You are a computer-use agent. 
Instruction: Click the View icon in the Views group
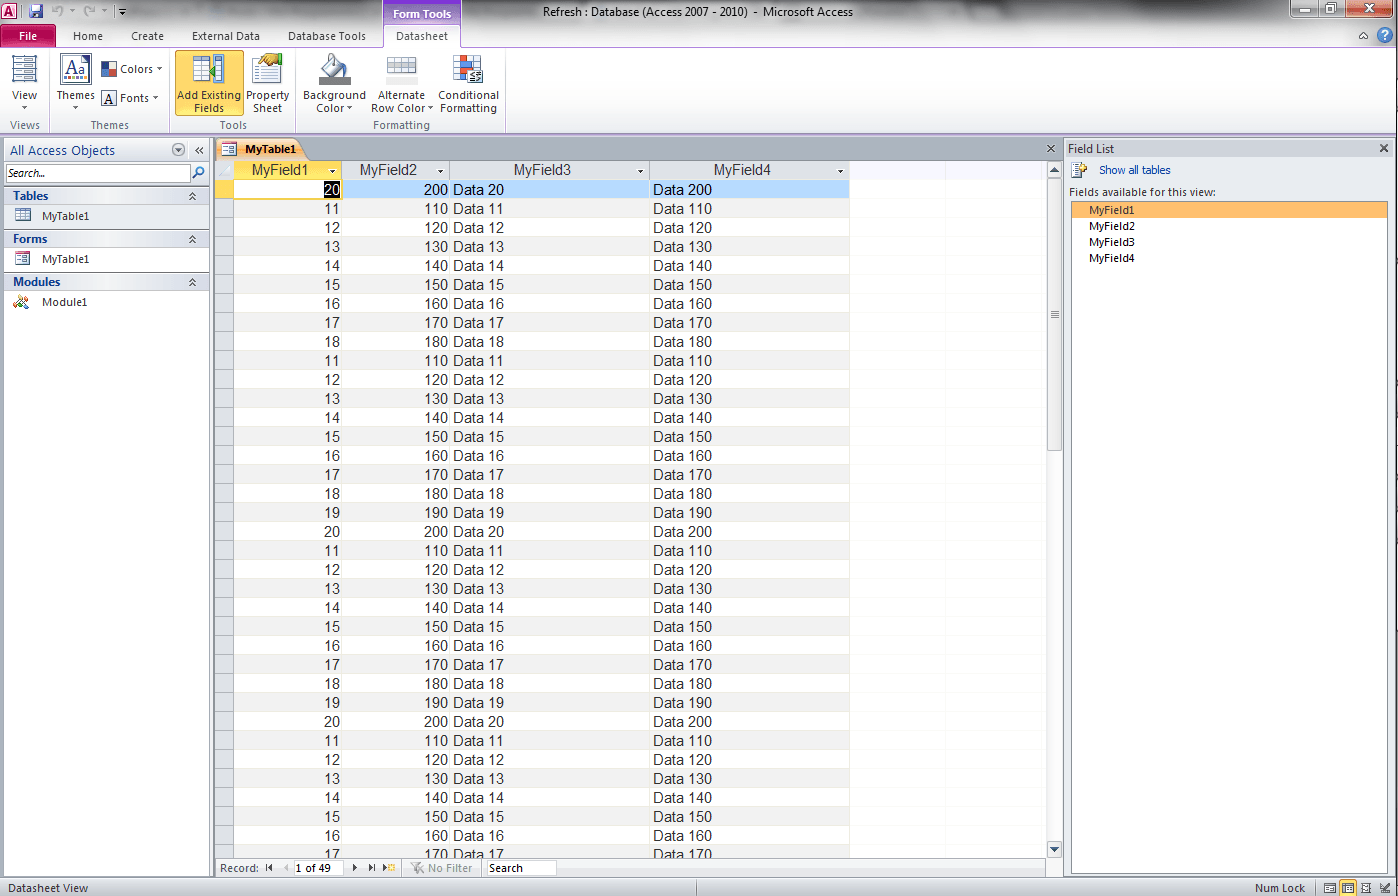pyautogui.click(x=24, y=69)
